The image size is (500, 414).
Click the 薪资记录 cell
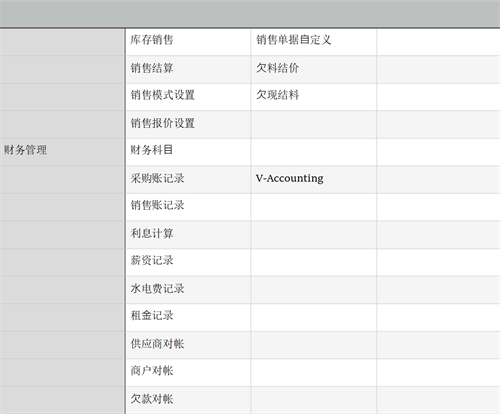188,262
